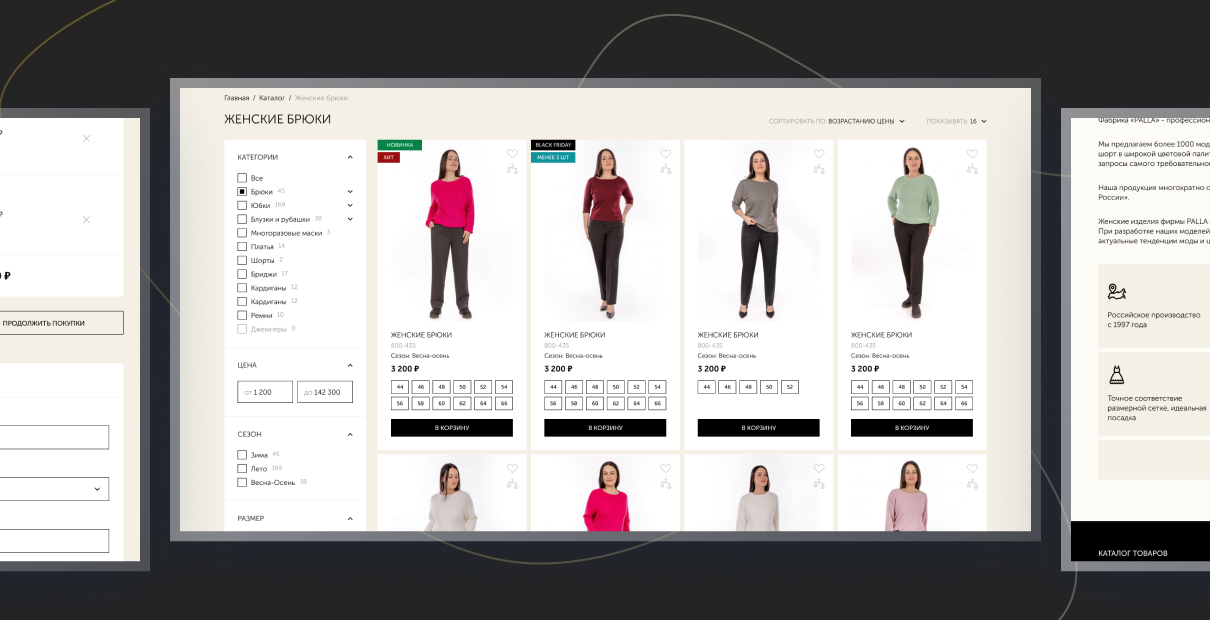Add burgundy top product В КОРЗИНУ
Screen dimensions: 1210x620
[605, 428]
